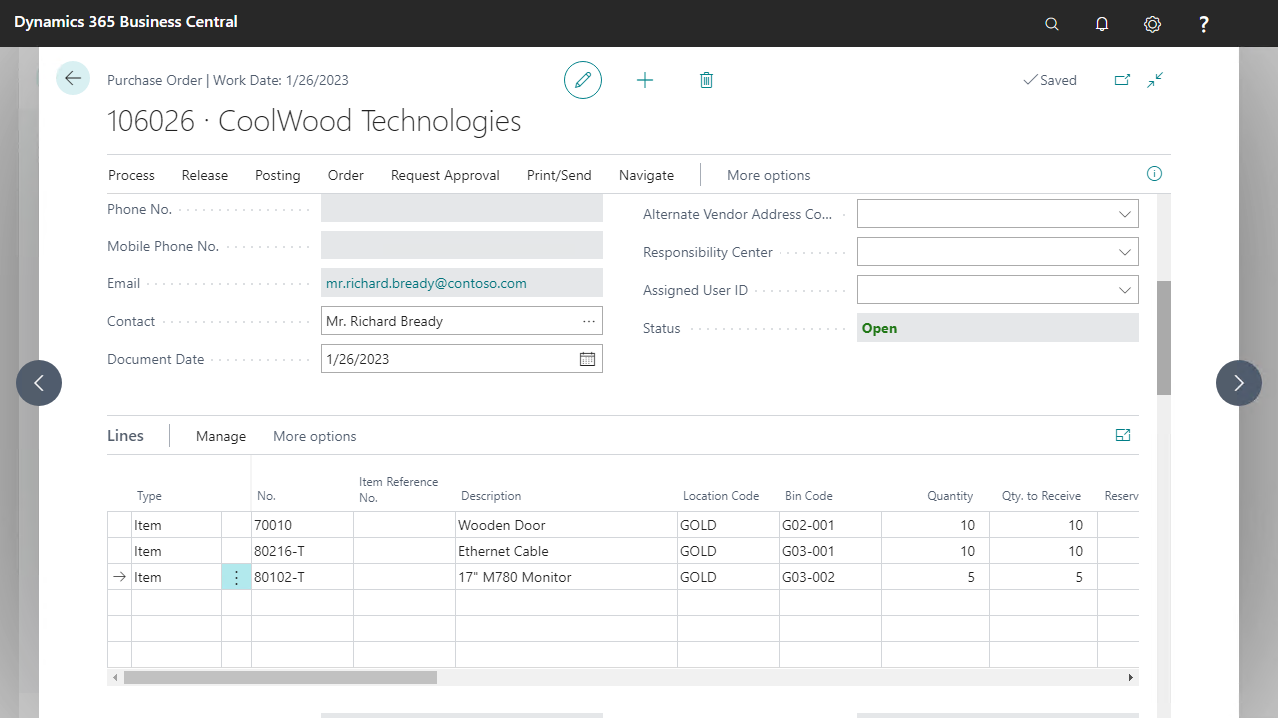Click Ethernet Cable description cell
The height and width of the screenshot is (720, 1280).
566,551
